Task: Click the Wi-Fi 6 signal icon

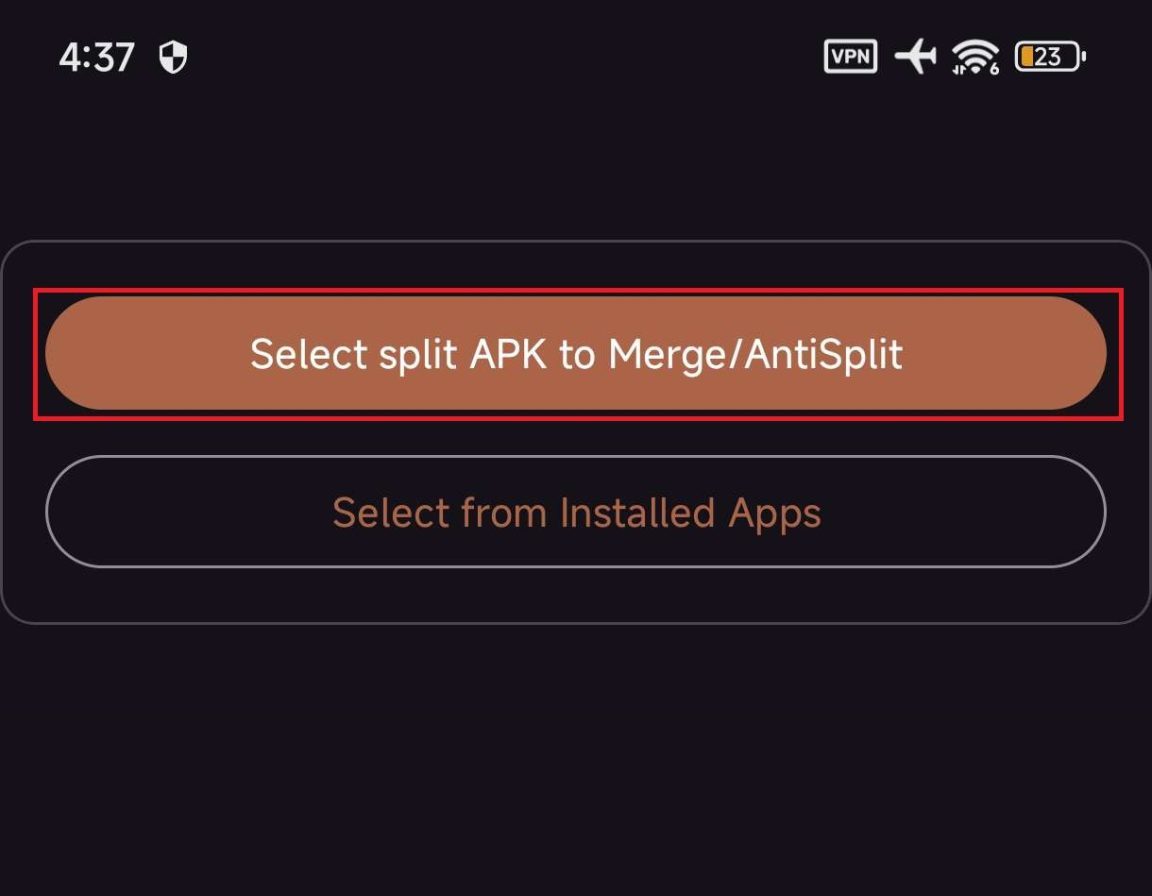Action: pos(975,57)
